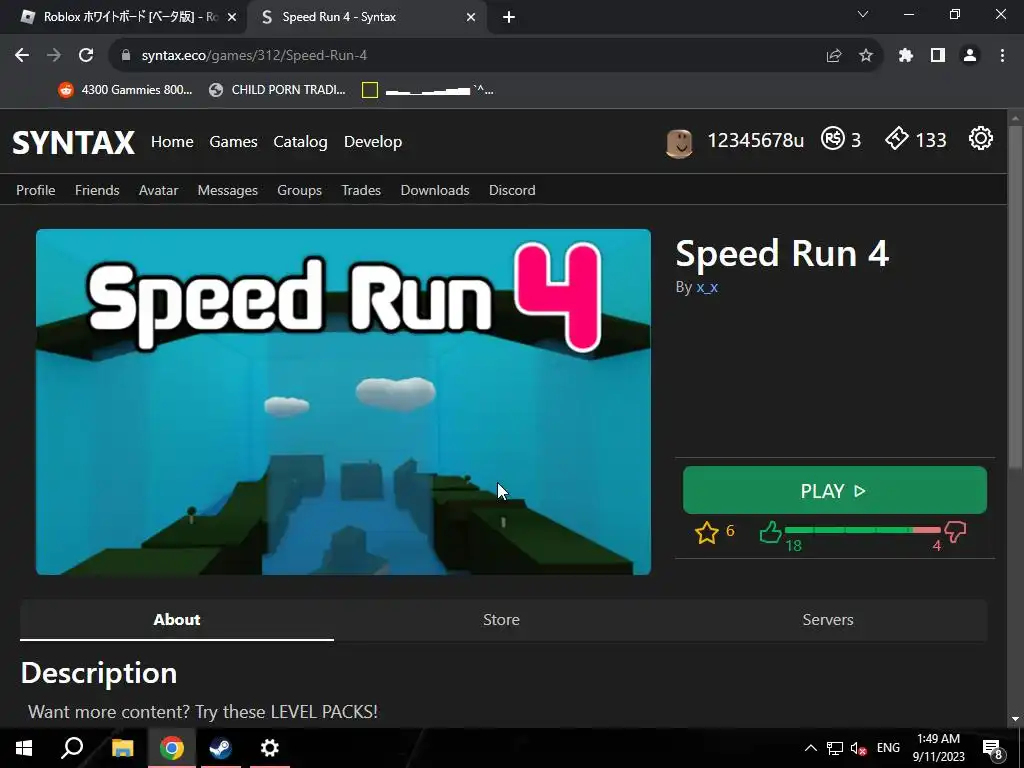Viewport: 1024px width, 768px height.
Task: Click the ENG language indicator
Action: pos(888,748)
